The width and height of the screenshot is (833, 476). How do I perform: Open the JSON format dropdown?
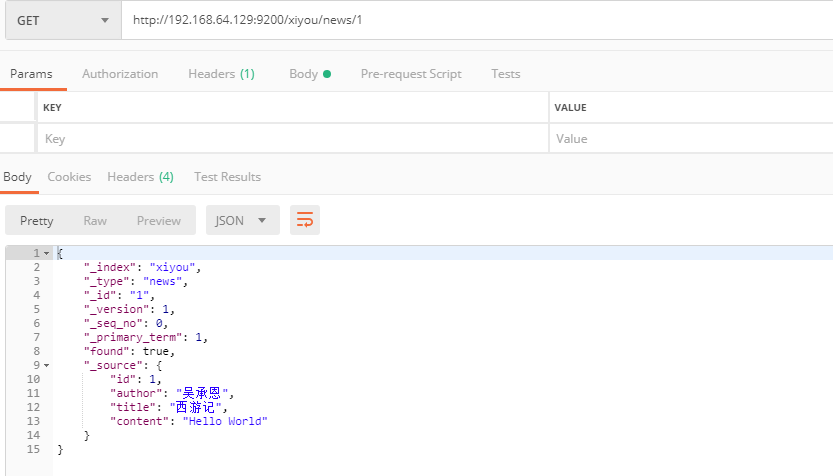pyautogui.click(x=243, y=220)
